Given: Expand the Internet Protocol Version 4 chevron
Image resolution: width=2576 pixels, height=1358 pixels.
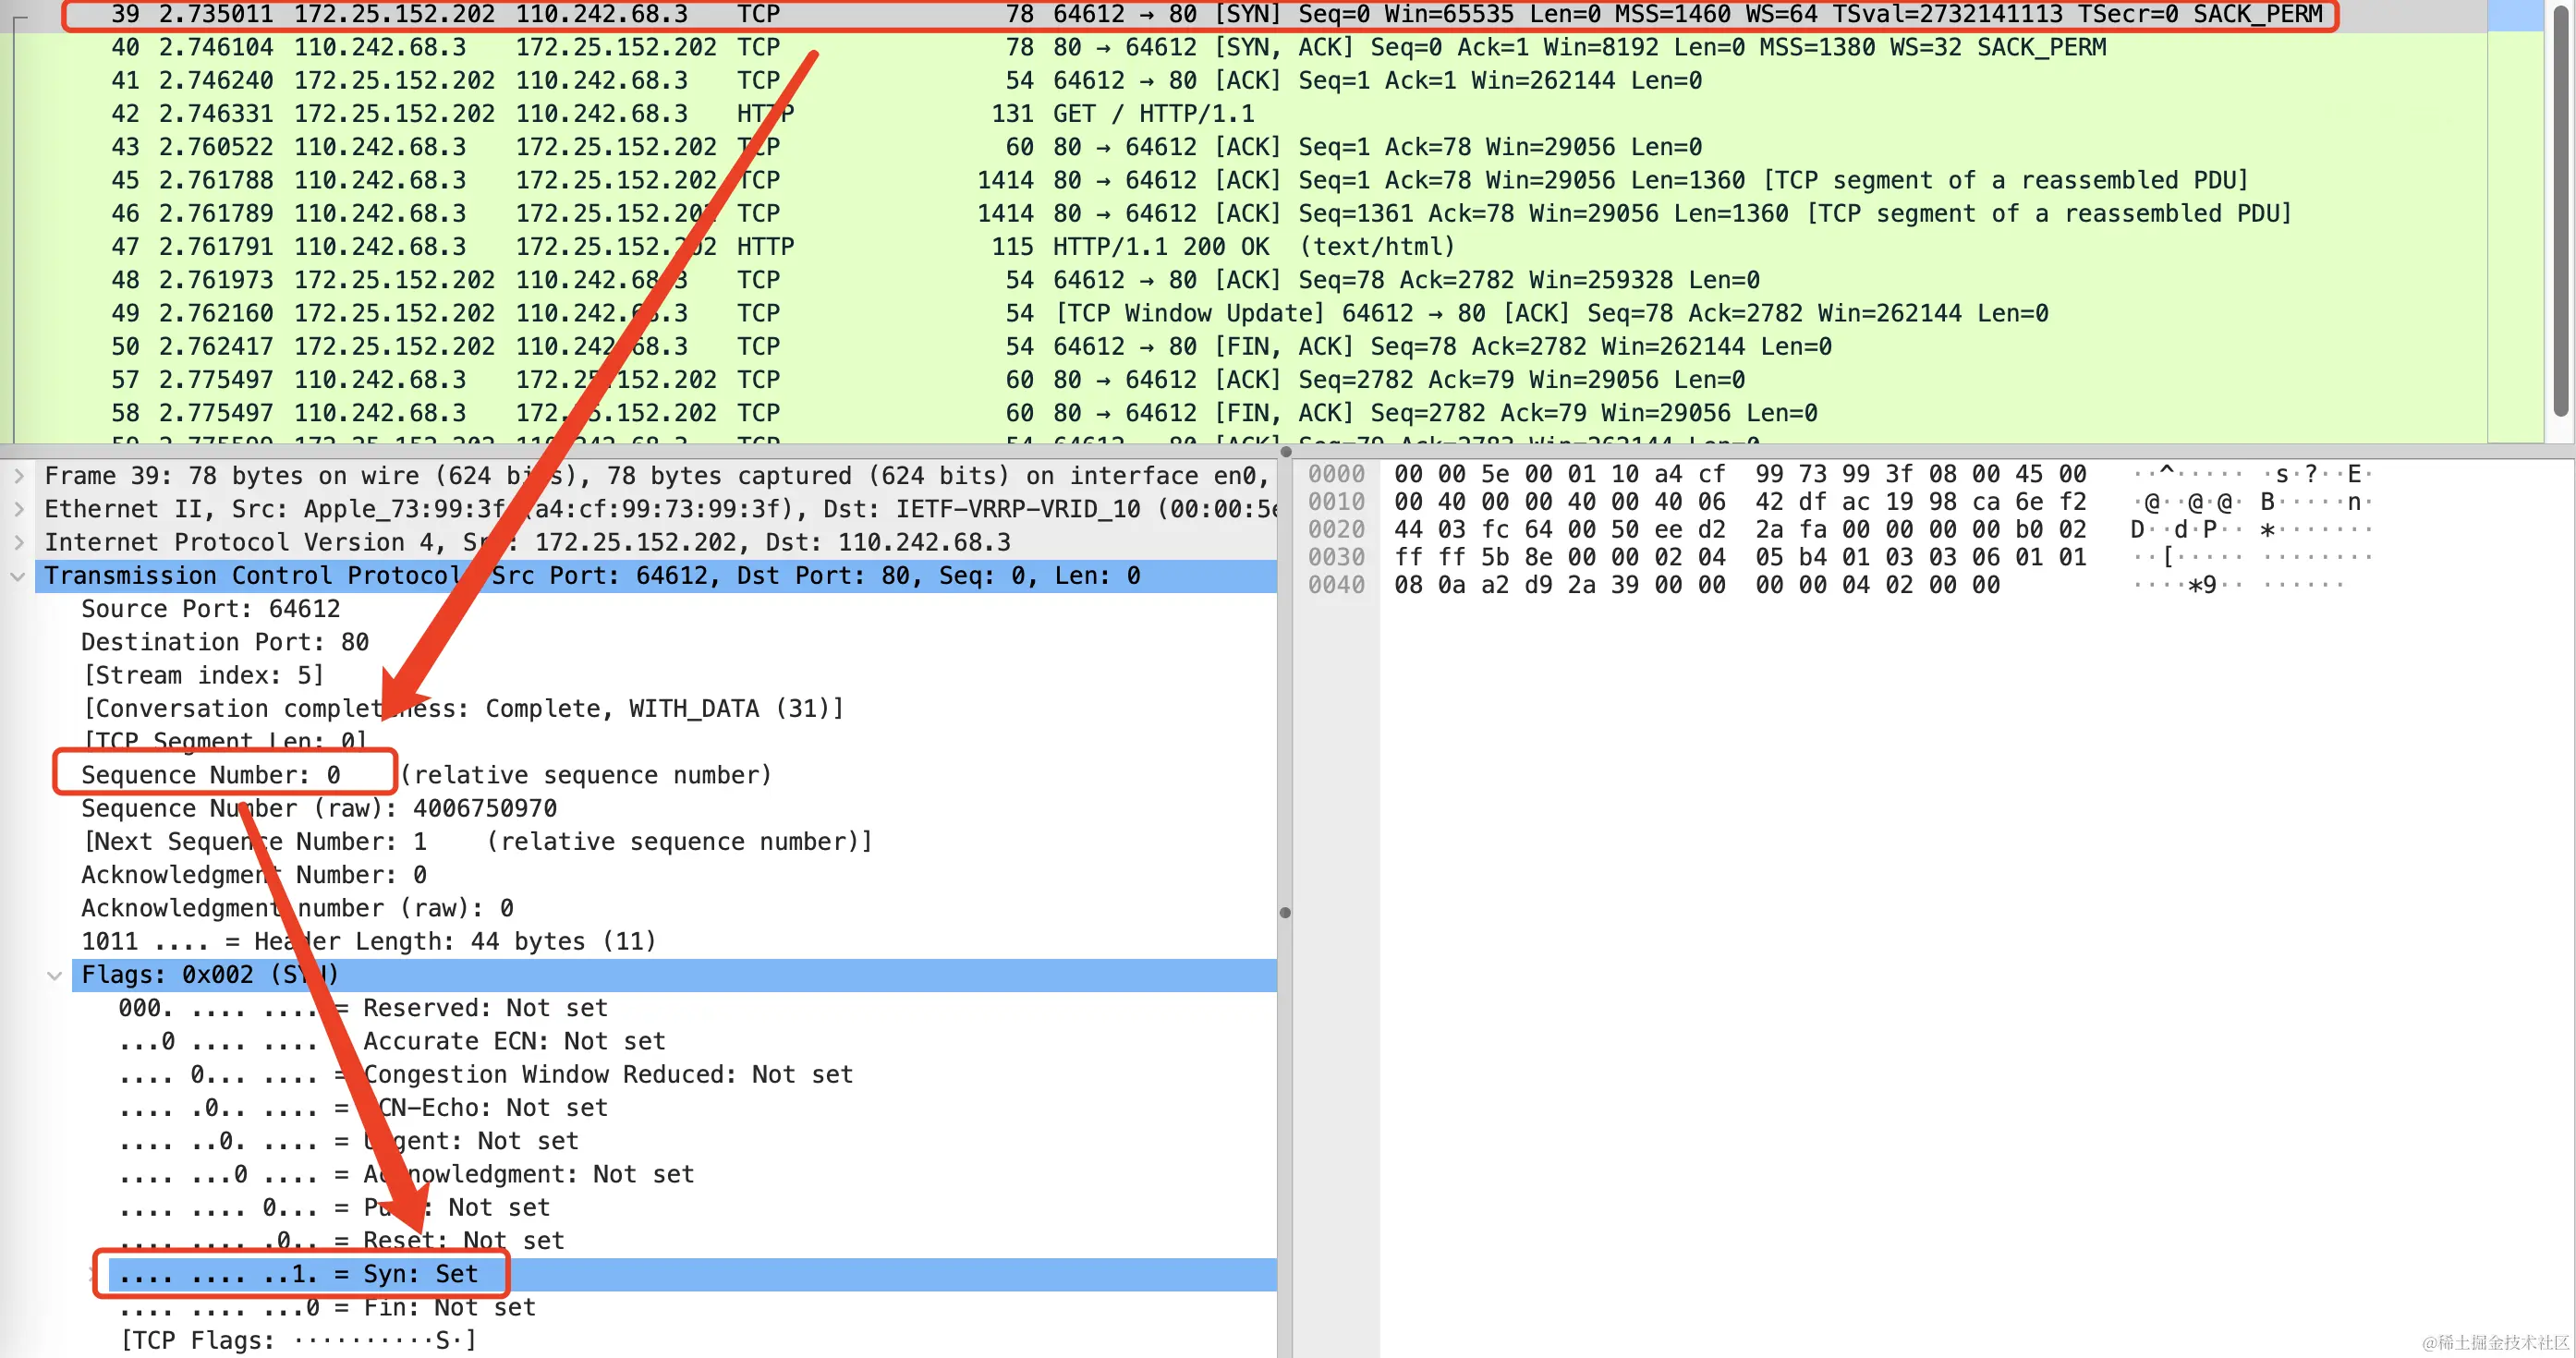Looking at the screenshot, I should click(18, 542).
